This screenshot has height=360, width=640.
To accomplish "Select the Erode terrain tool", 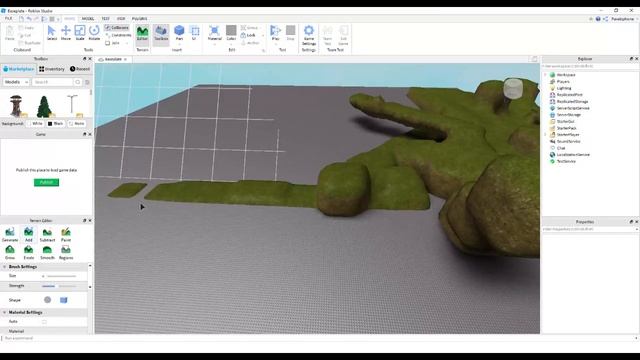I will (x=29, y=253).
